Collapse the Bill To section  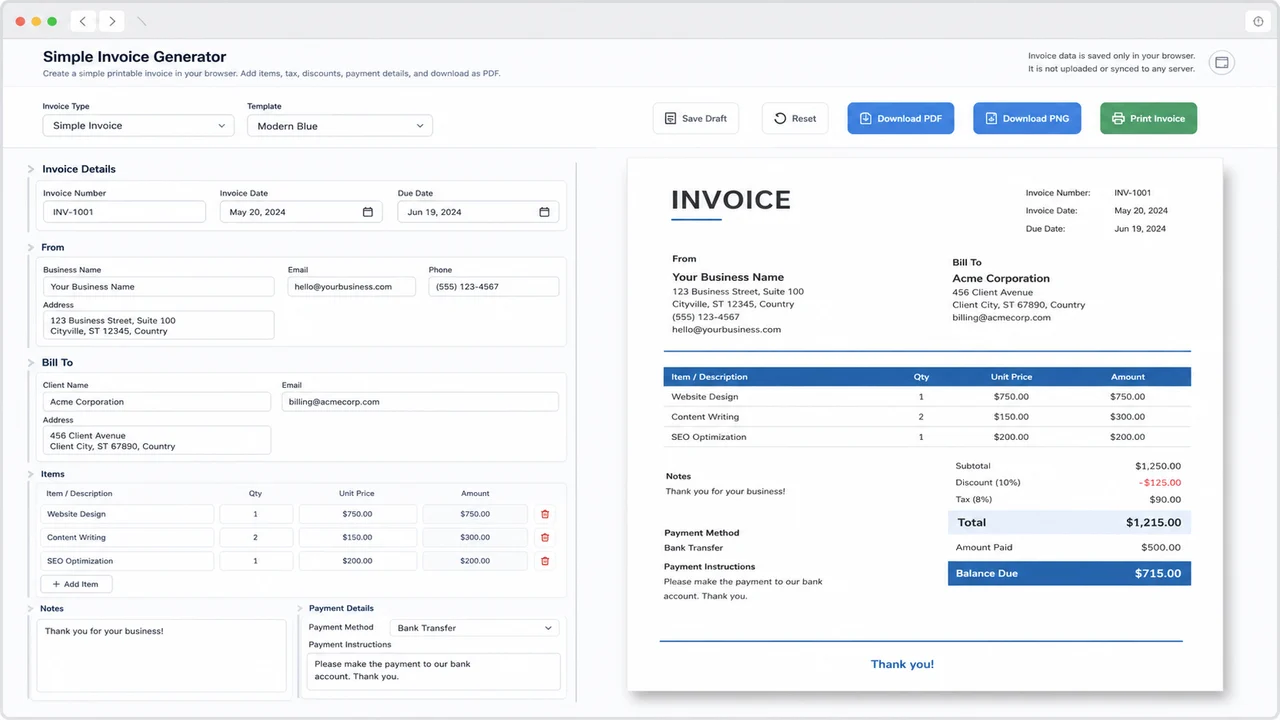(31, 362)
